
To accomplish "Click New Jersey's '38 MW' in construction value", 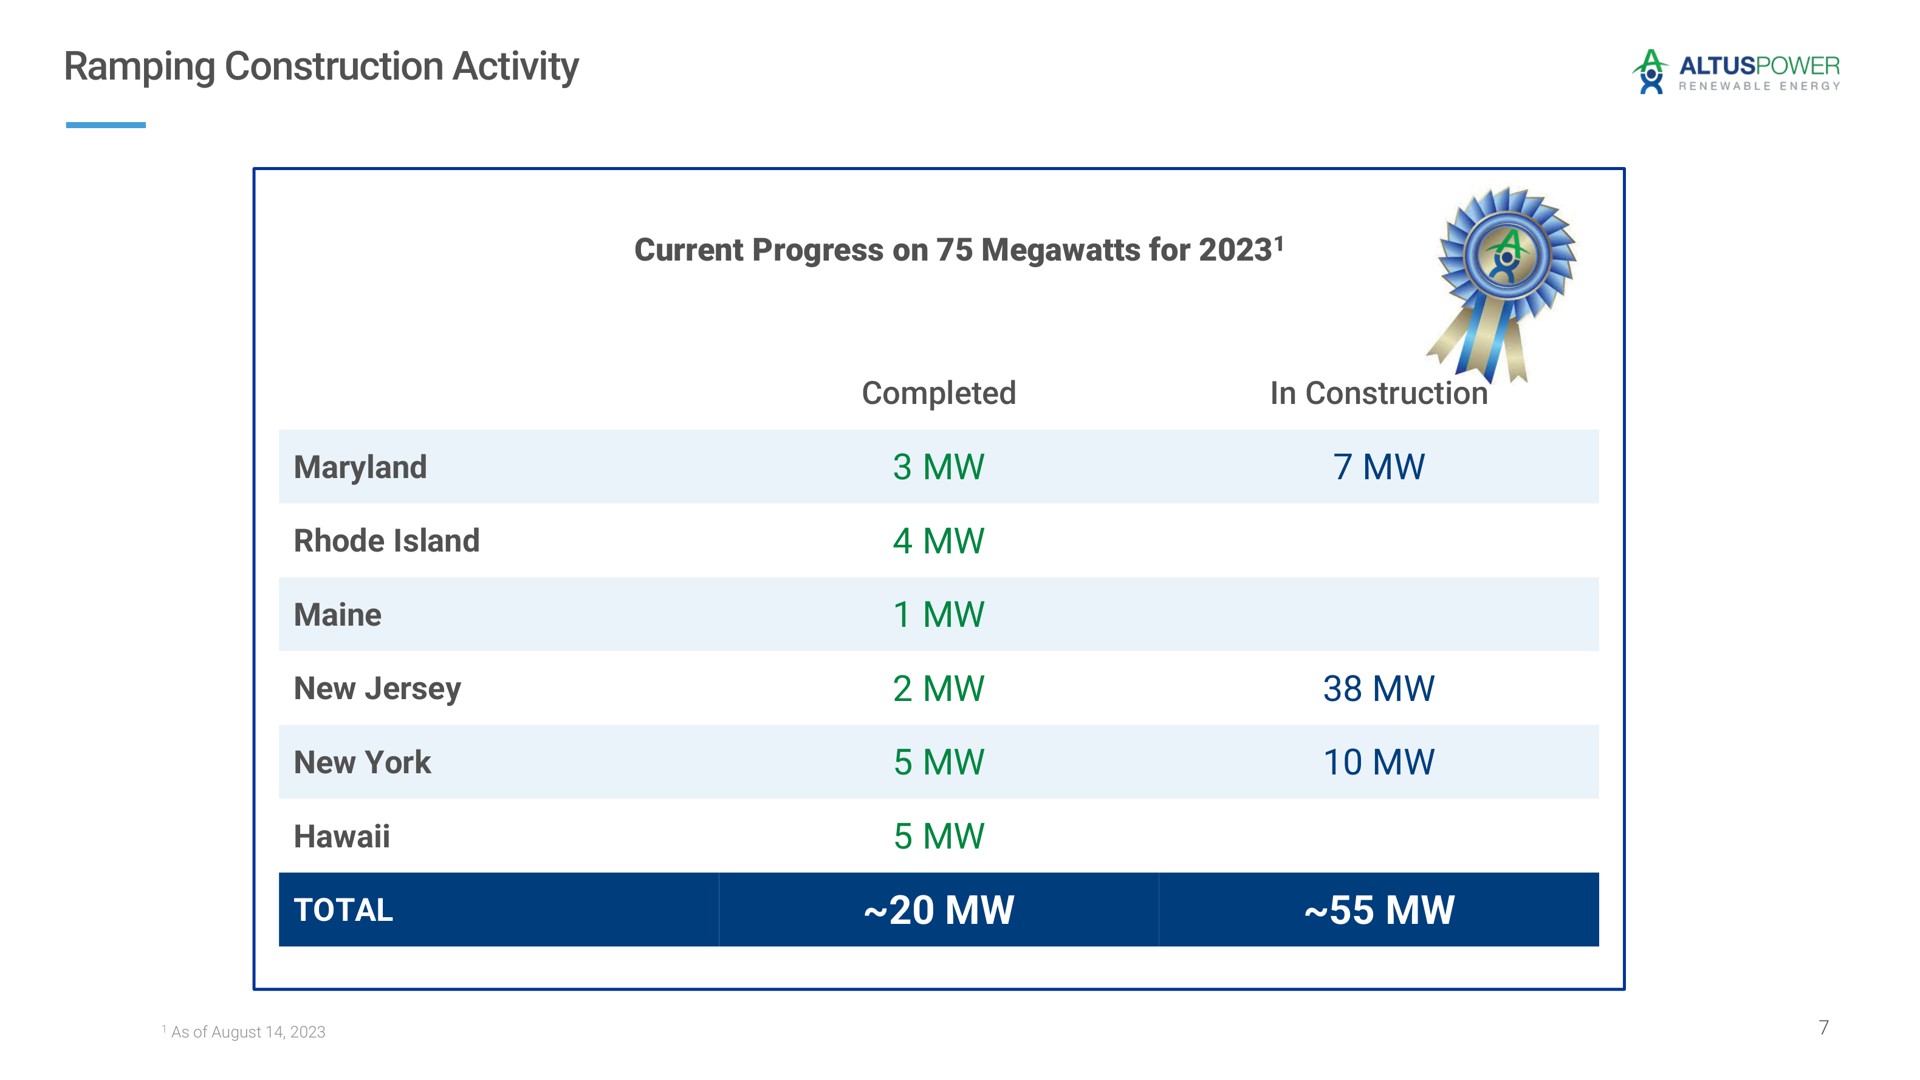I will 1378,689.
